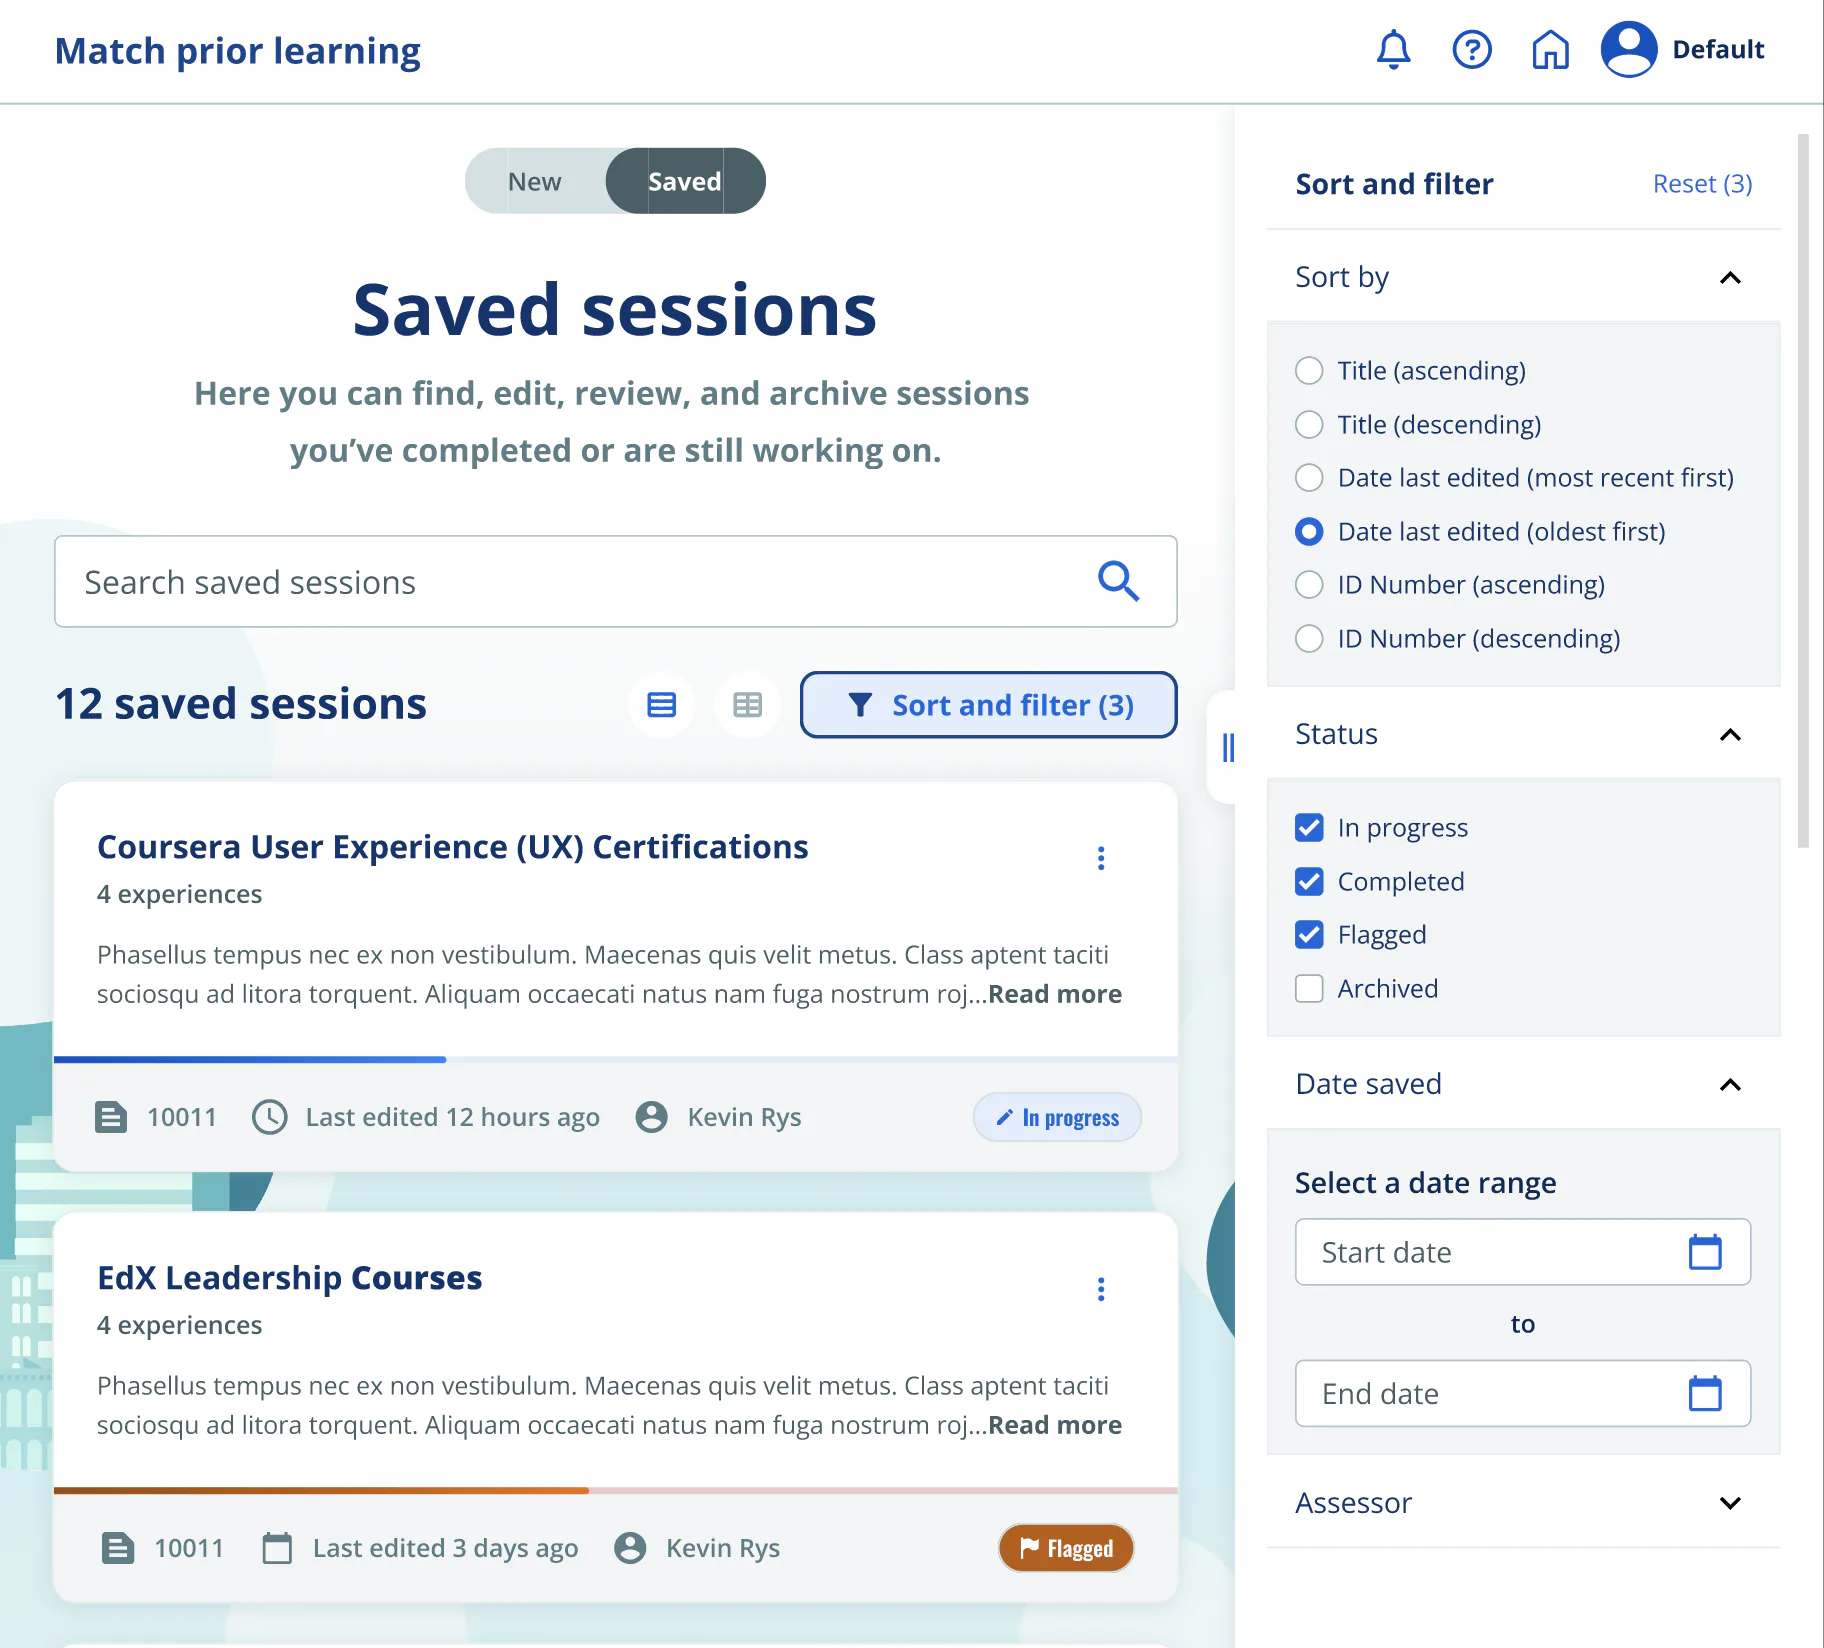Viewport: 1824px width, 1648px height.
Task: Open the Coursera card three-dot menu
Action: [x=1101, y=858]
